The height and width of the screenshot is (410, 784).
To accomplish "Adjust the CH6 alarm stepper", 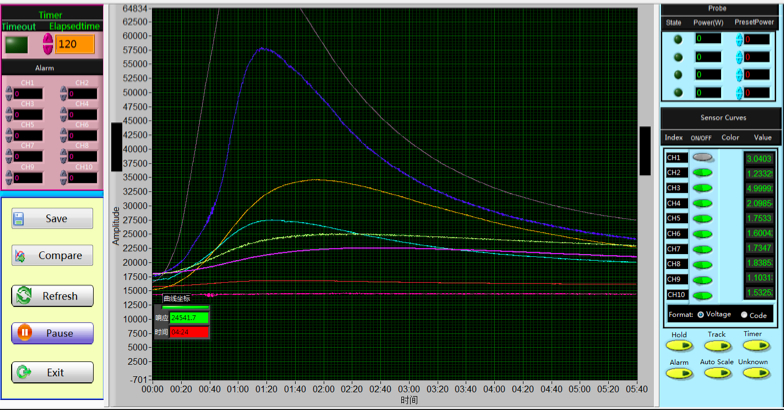I will pyautogui.click(x=64, y=136).
